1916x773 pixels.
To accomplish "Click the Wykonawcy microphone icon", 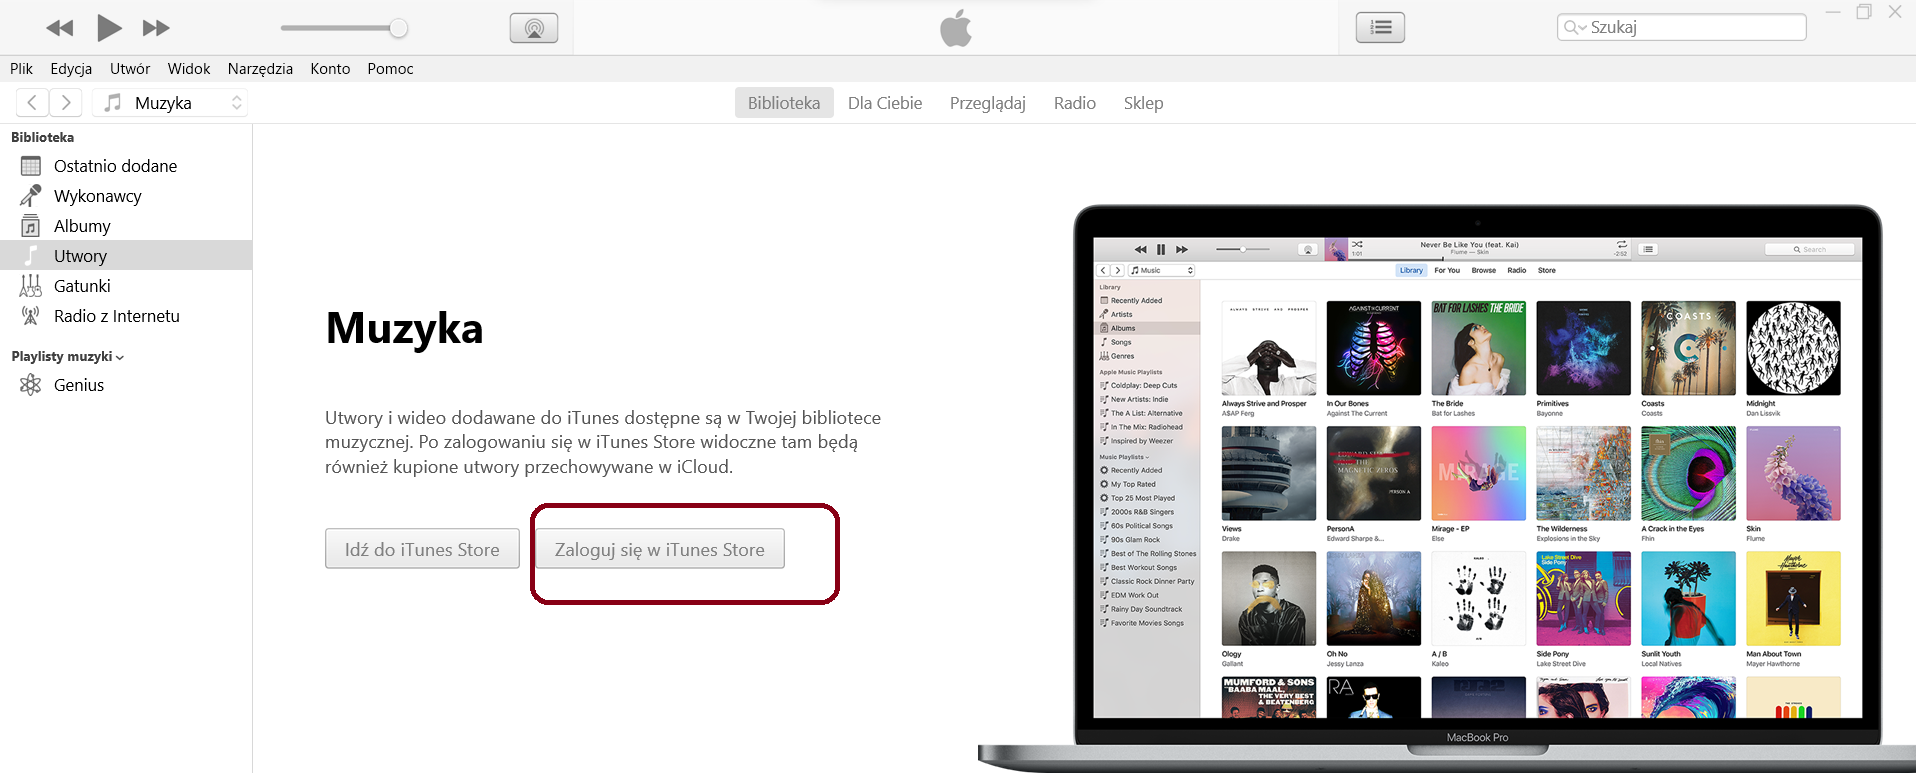I will pos(31,196).
